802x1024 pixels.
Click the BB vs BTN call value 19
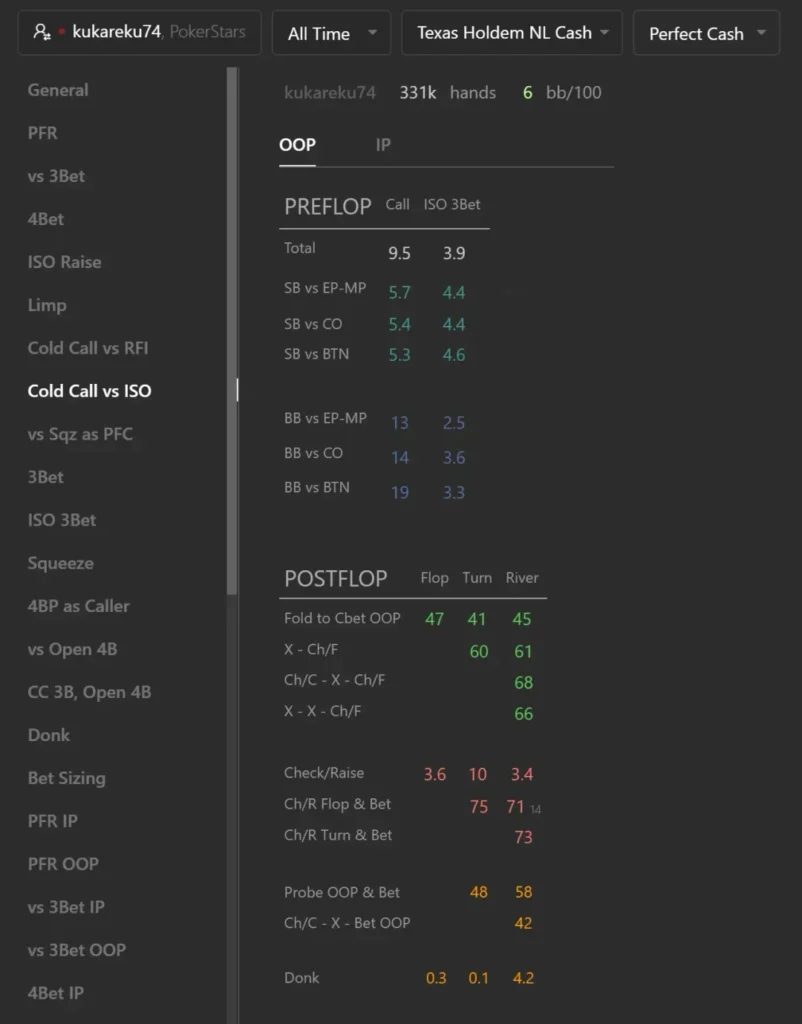tap(400, 492)
